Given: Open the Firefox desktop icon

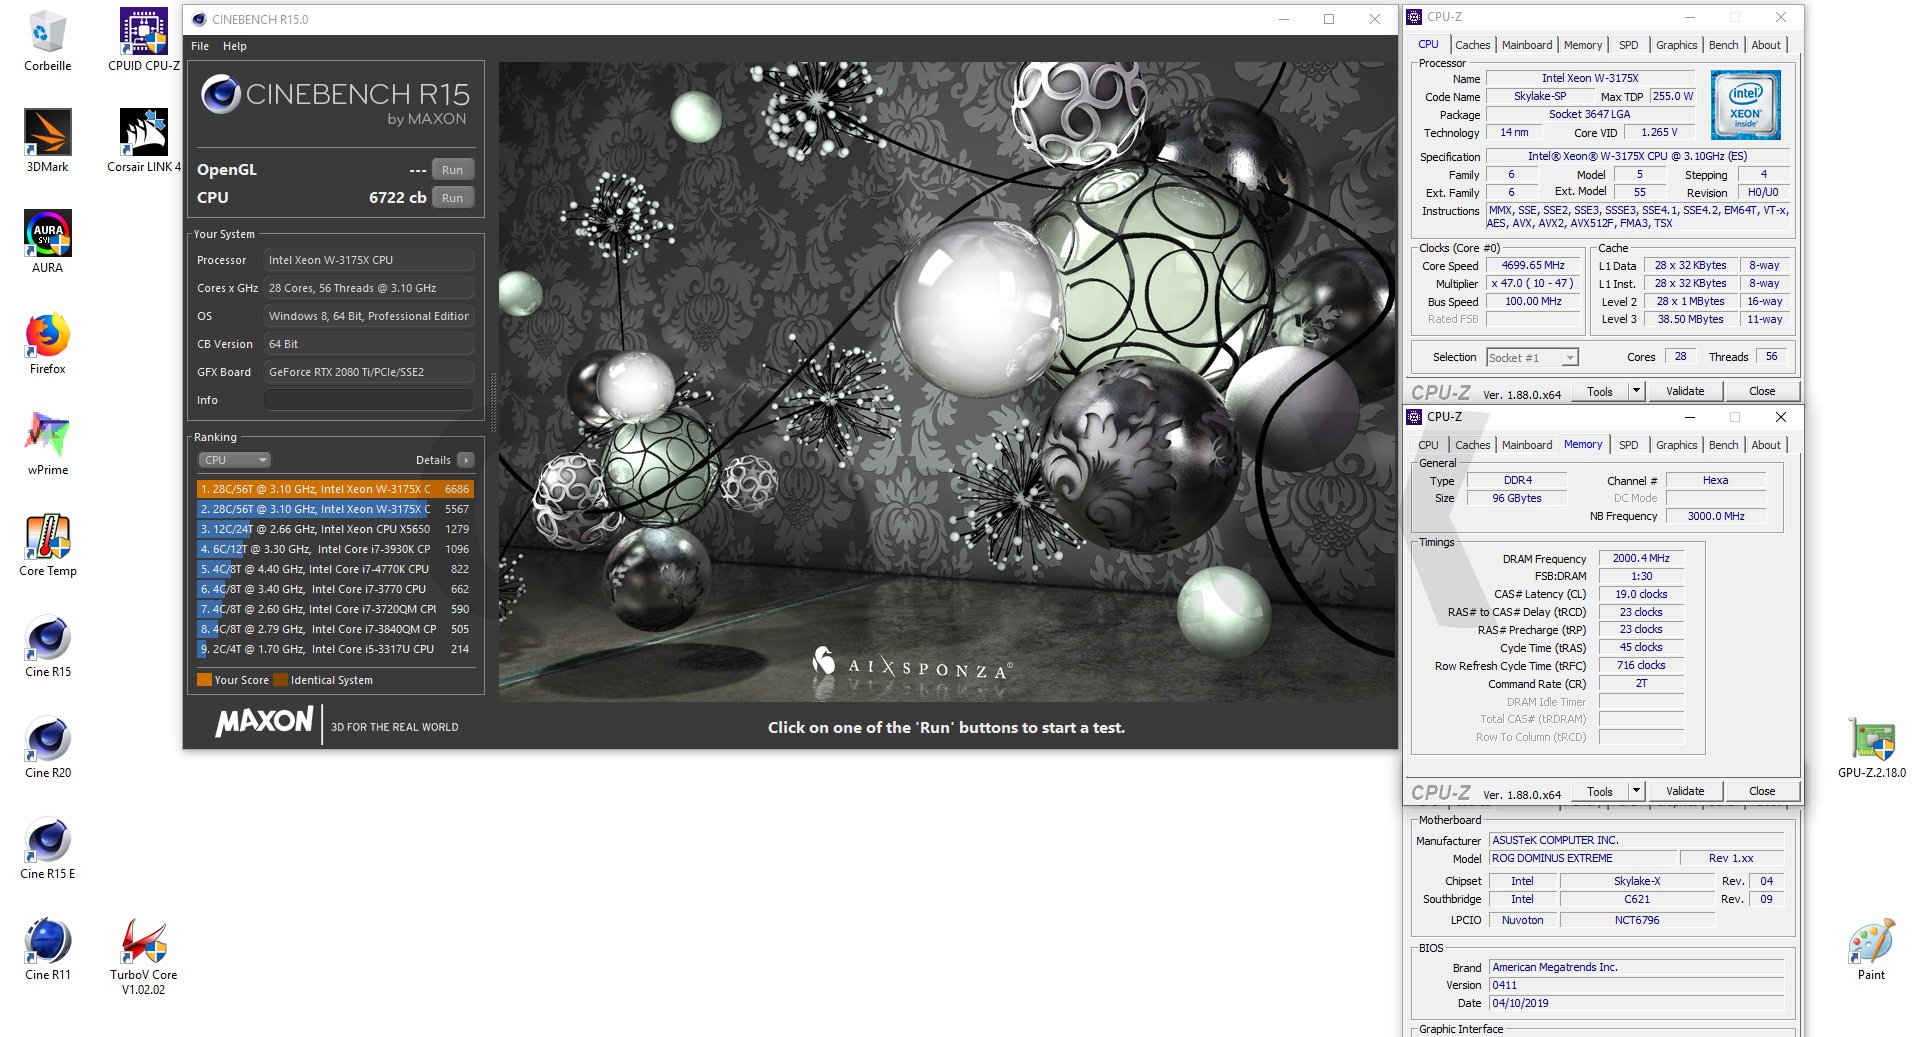Looking at the screenshot, I should pos(47,343).
